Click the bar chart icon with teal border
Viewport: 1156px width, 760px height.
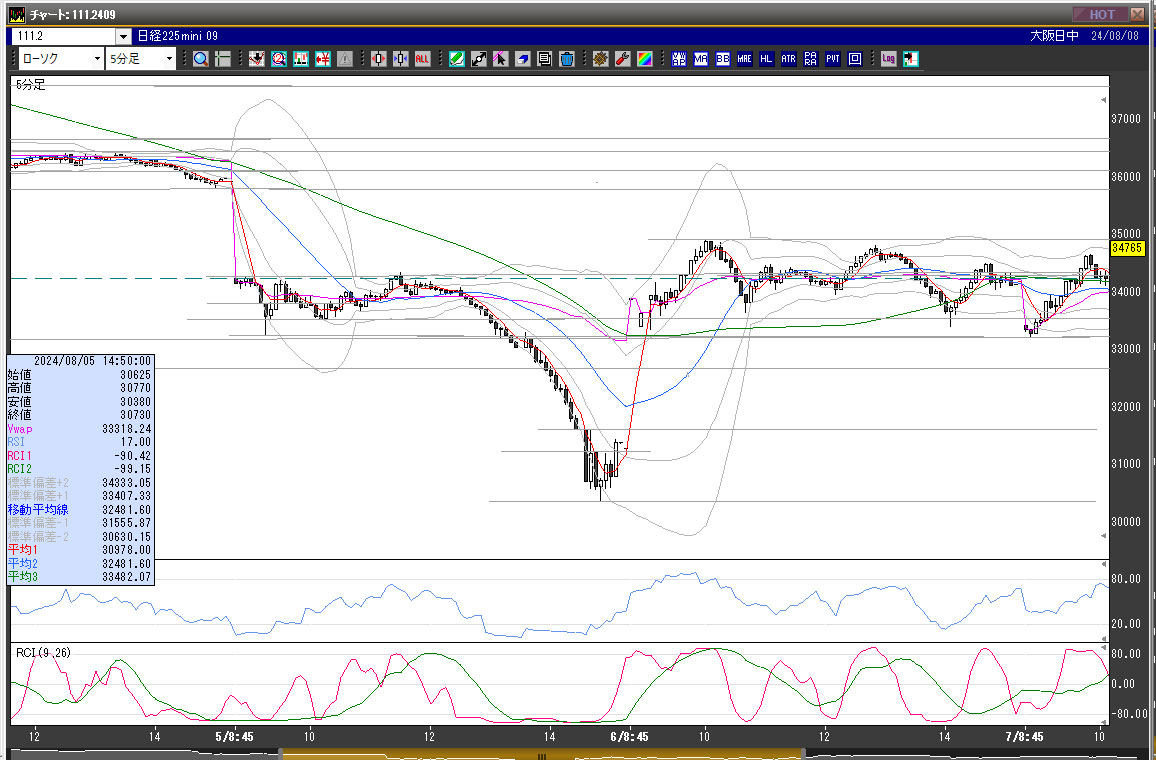301,59
